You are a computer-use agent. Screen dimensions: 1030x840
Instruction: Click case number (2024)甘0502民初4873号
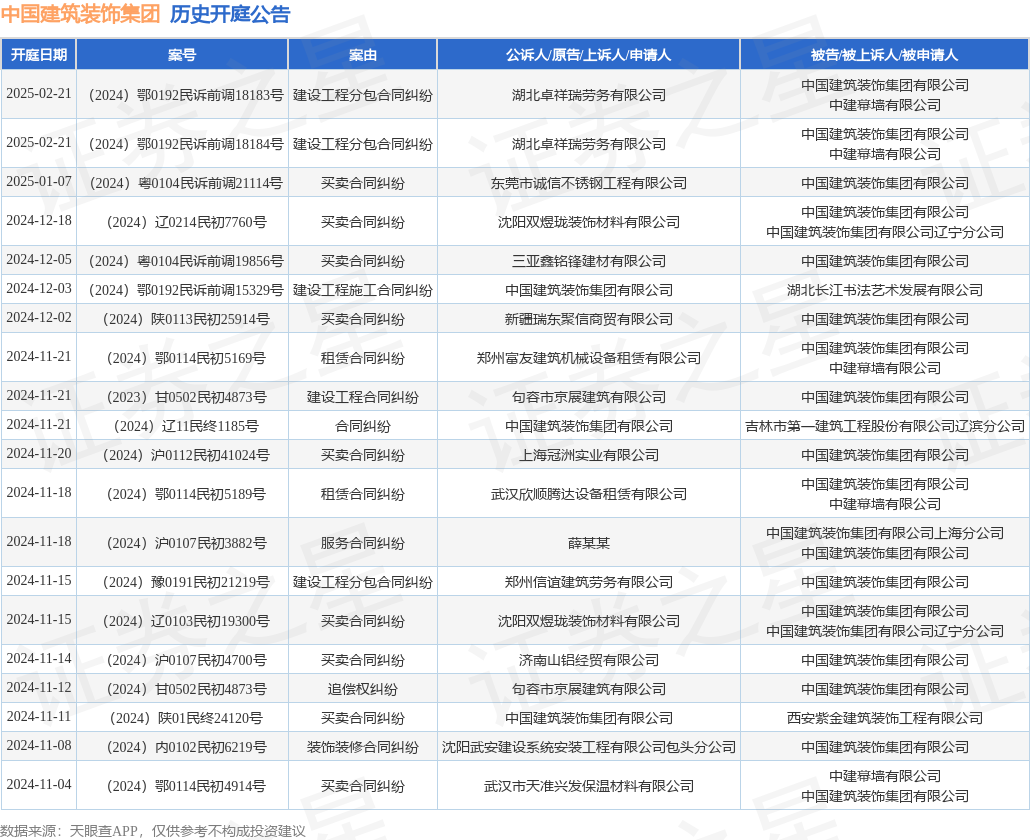186,689
